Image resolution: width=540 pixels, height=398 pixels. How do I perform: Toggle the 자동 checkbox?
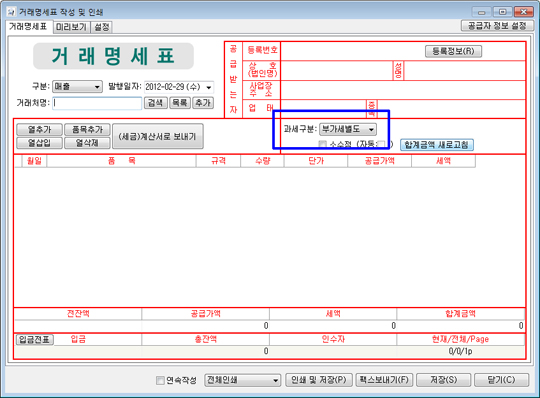382,144
